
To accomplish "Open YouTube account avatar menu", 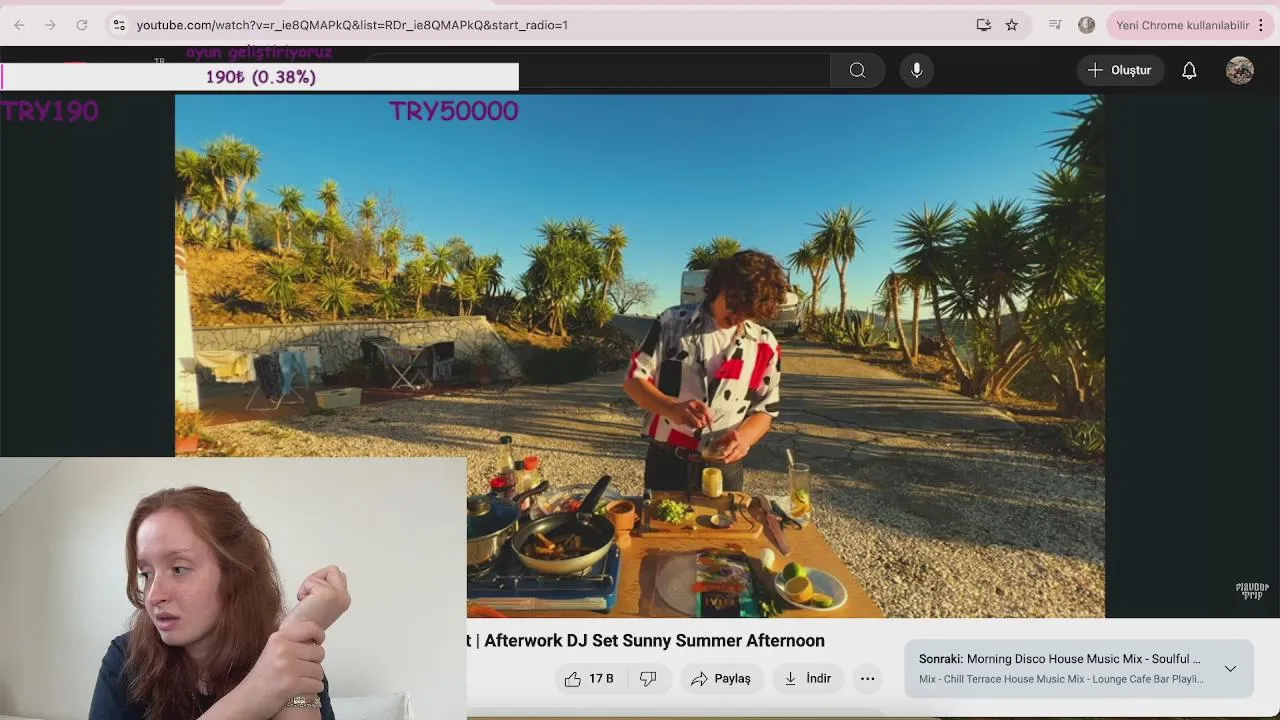I will click(x=1240, y=70).
